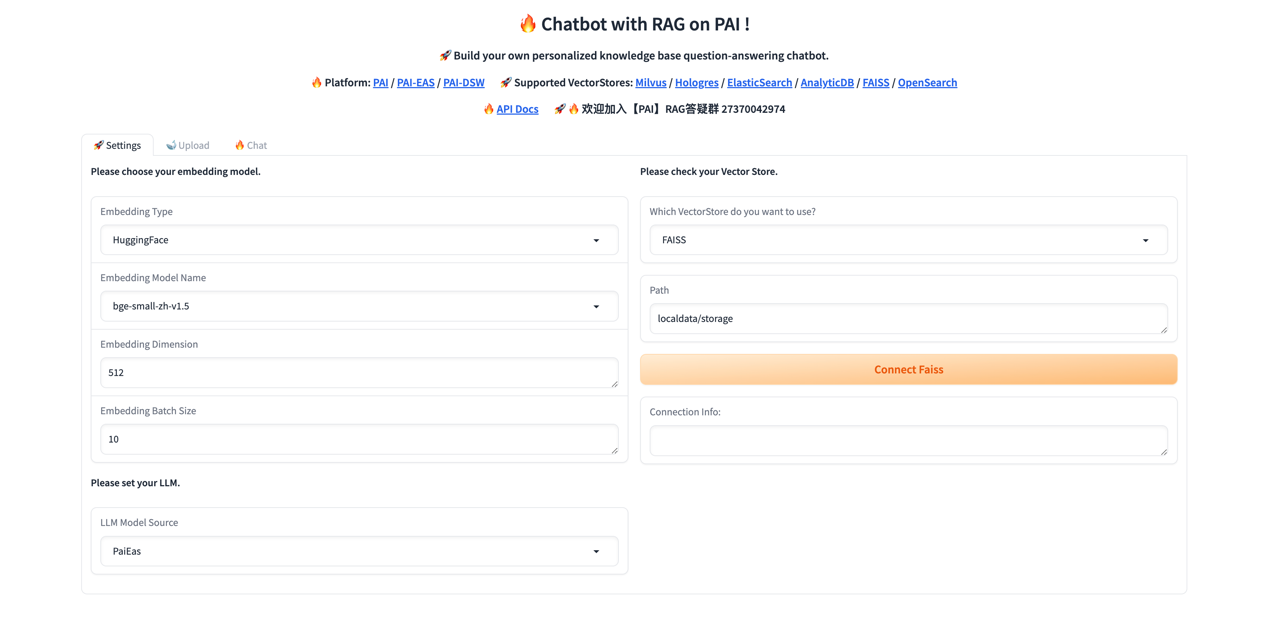This screenshot has height=627, width=1270.
Task: Open the Milvus vector store link
Action: coord(650,82)
